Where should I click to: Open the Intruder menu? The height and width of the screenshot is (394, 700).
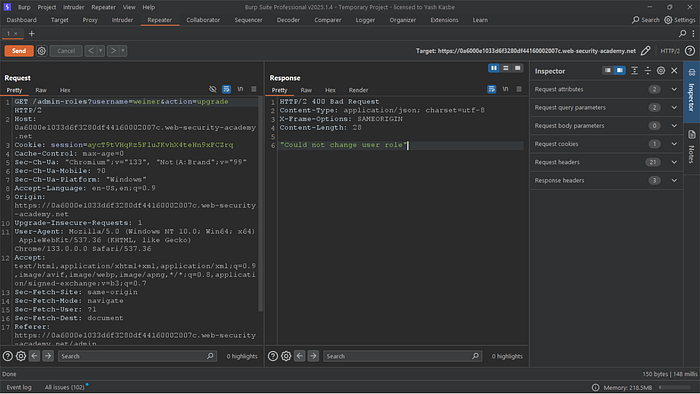coord(73,7)
